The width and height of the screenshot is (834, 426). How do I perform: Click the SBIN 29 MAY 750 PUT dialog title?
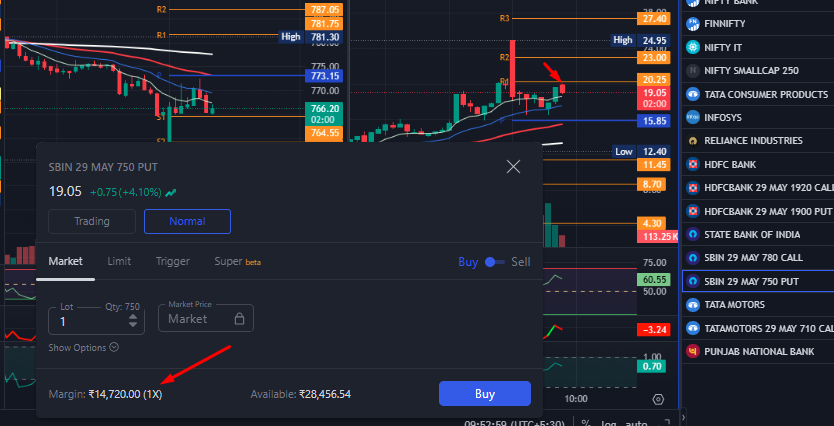[103, 167]
